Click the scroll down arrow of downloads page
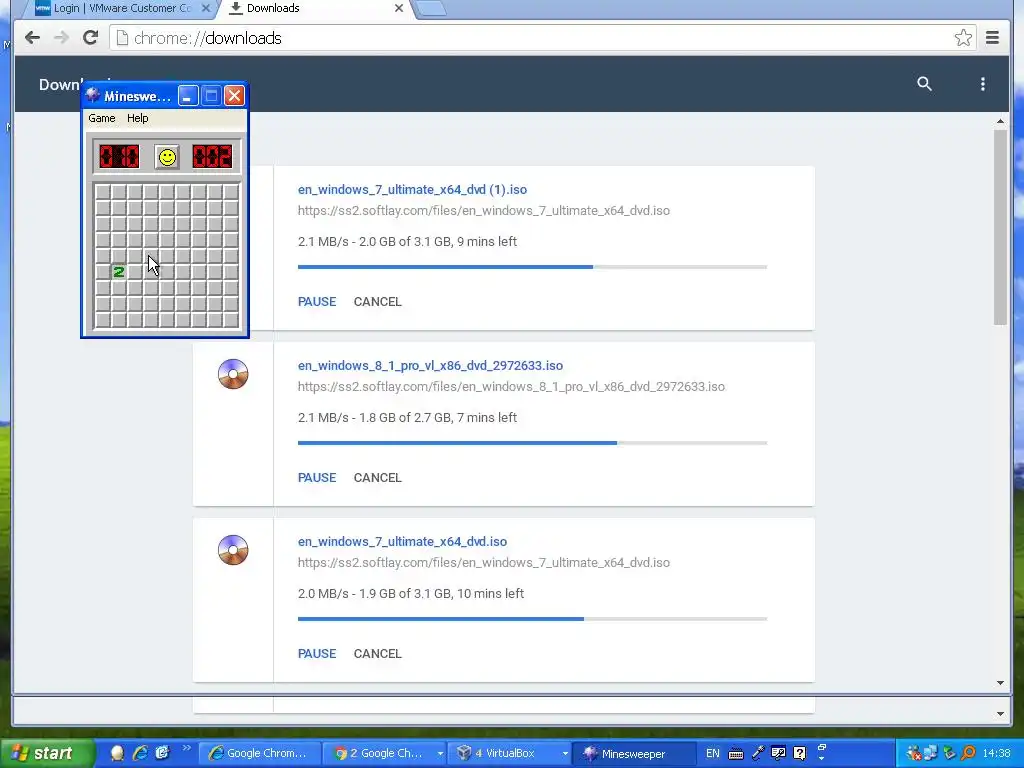The width and height of the screenshot is (1024, 768). [1000, 683]
